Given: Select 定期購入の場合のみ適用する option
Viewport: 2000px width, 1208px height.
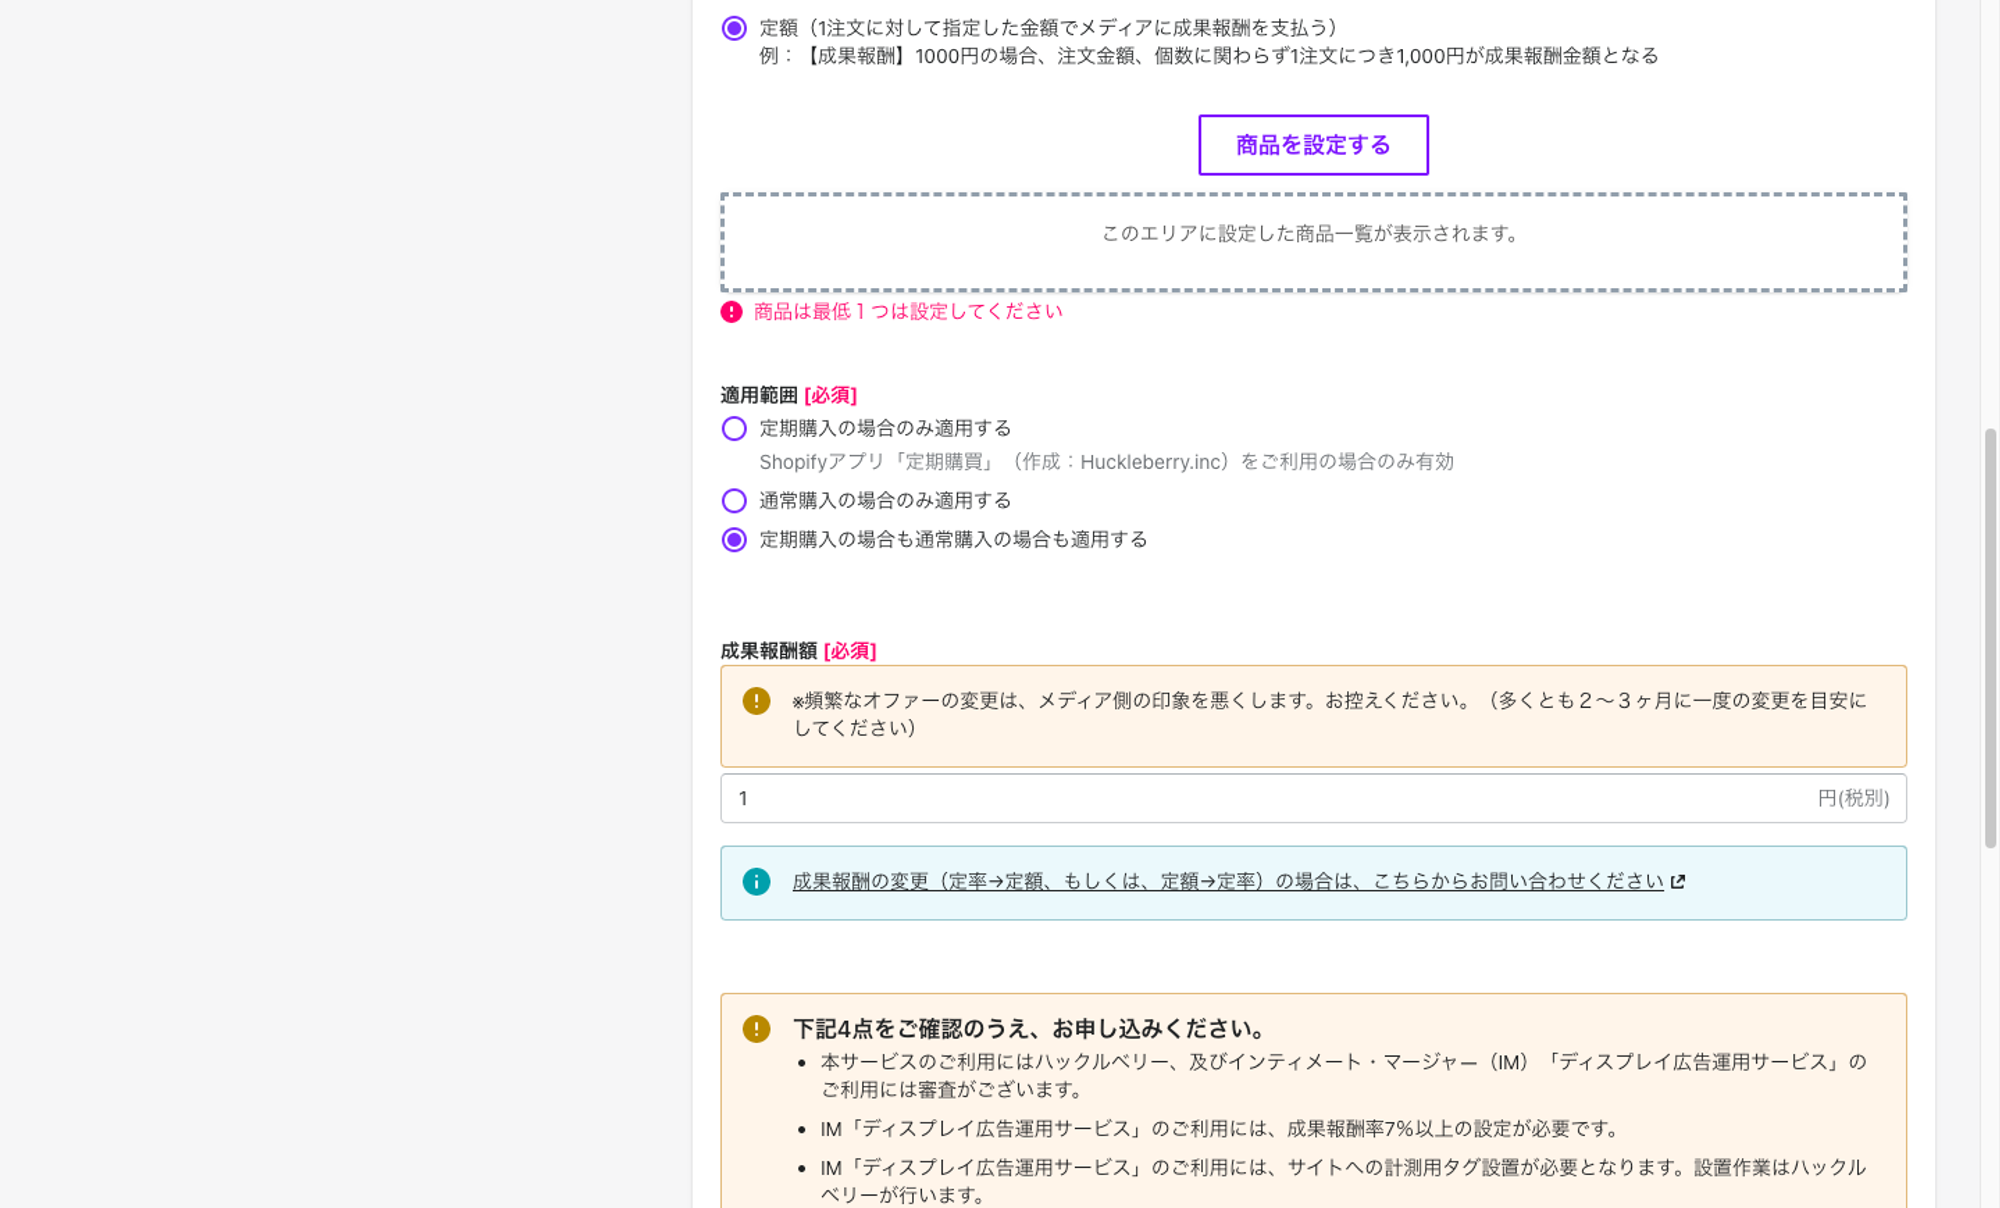Looking at the screenshot, I should (734, 429).
